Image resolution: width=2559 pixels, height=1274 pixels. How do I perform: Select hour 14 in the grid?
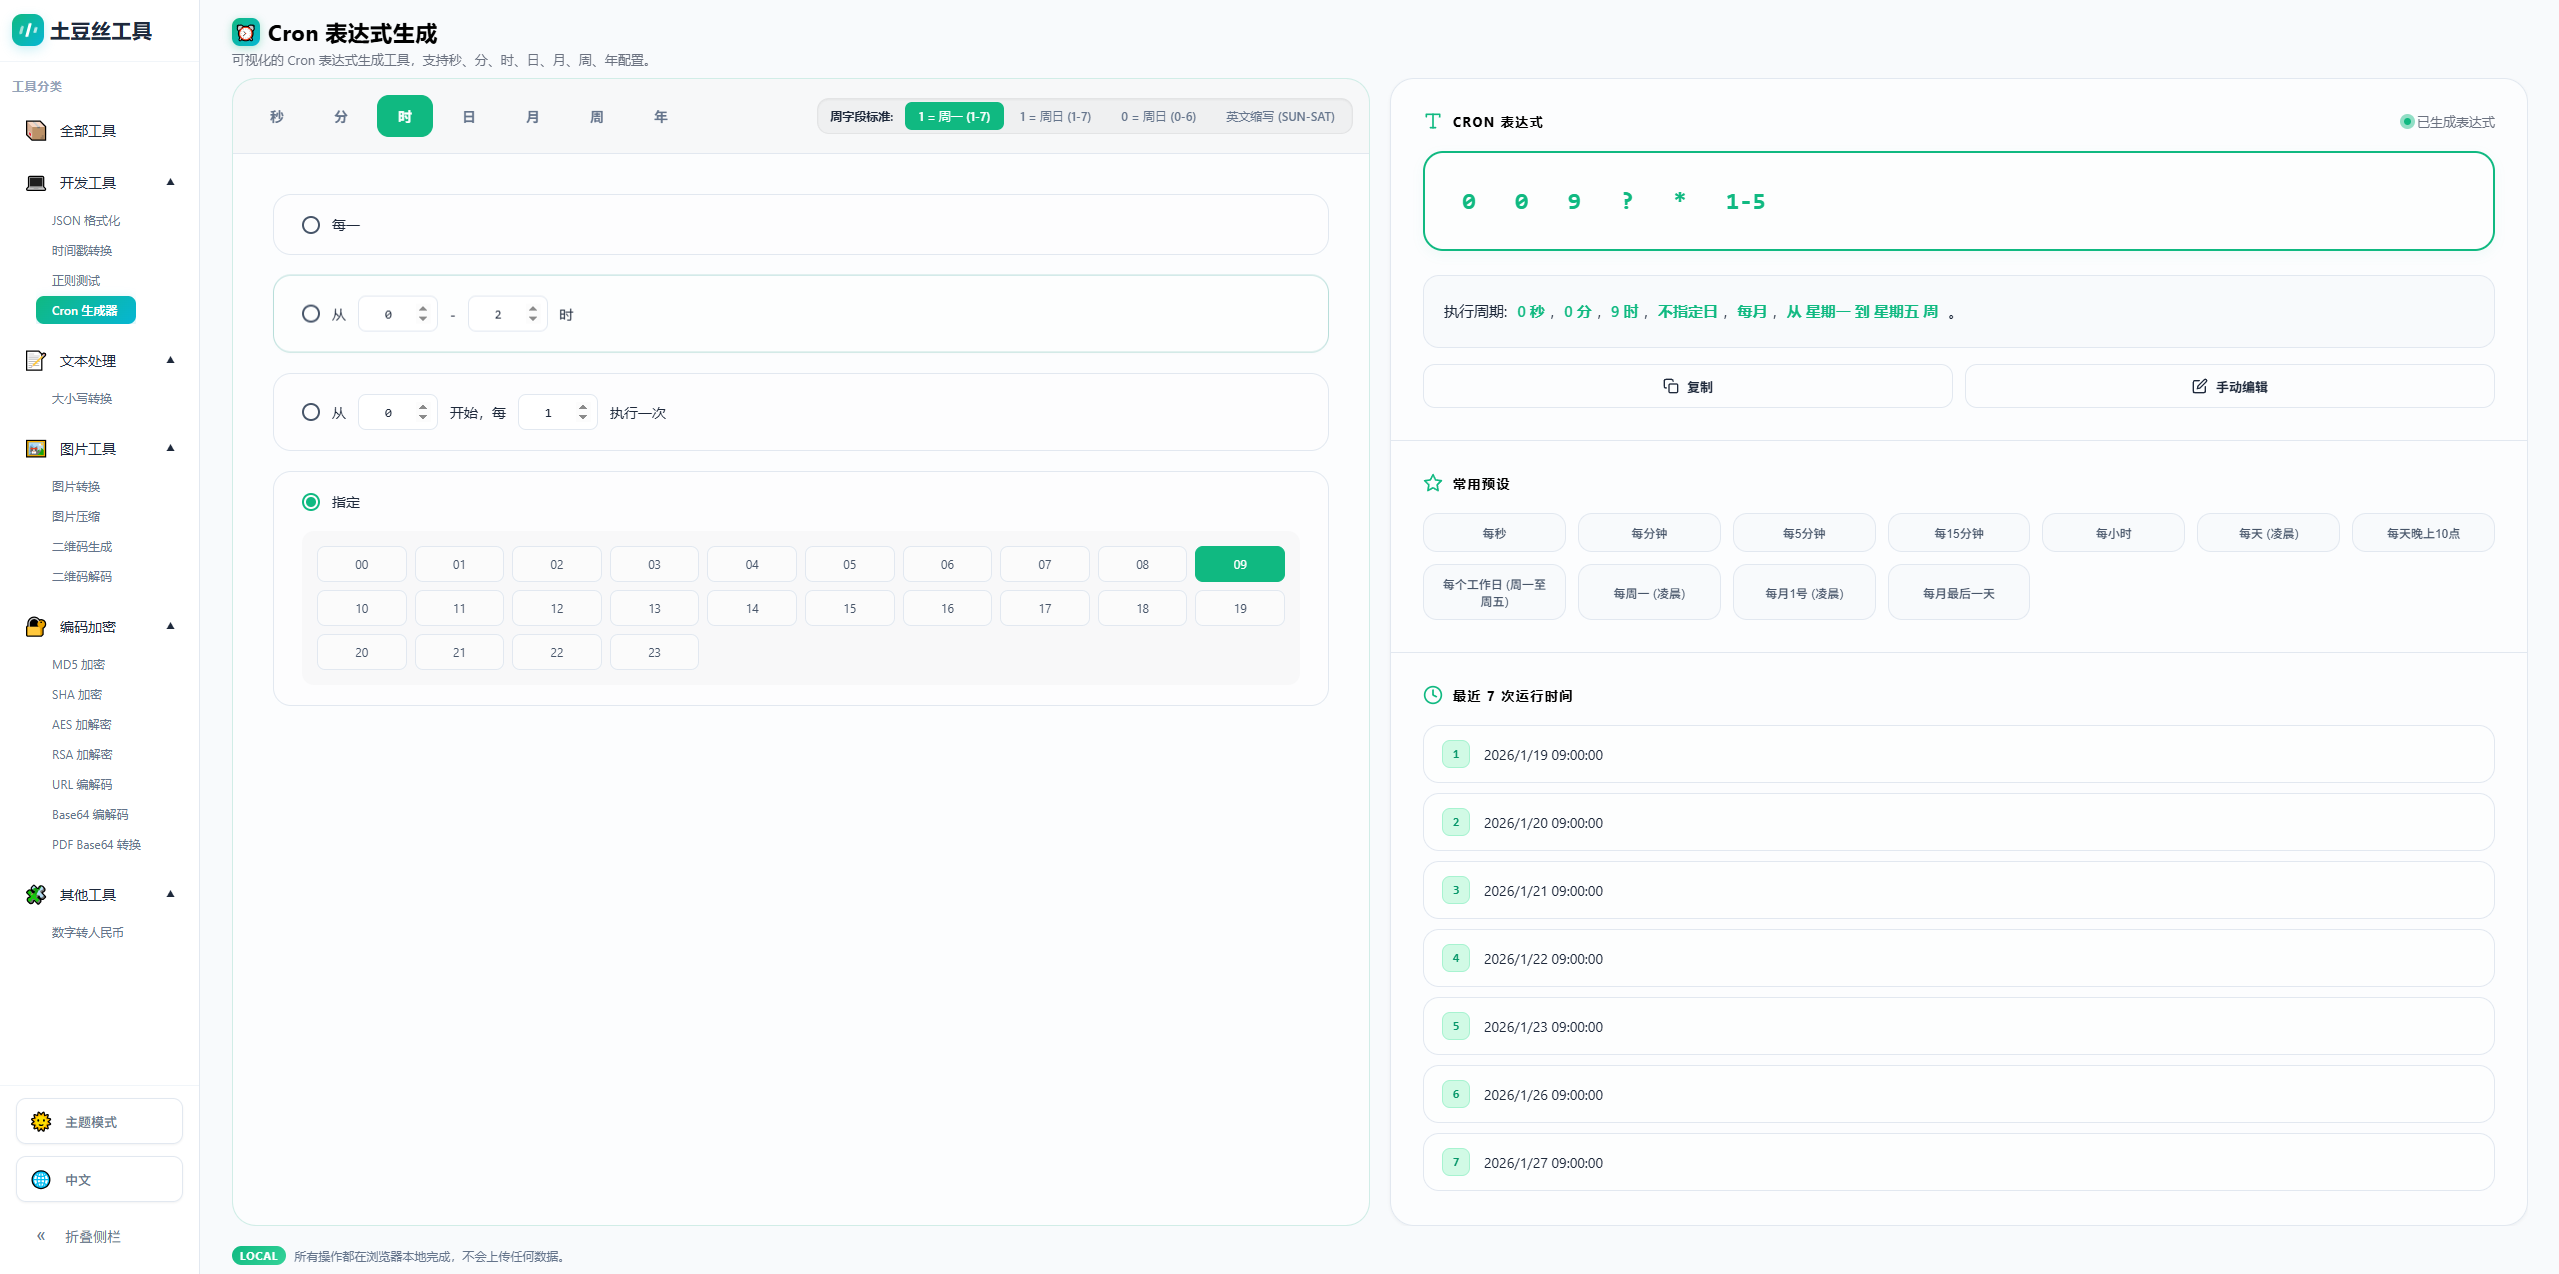[751, 608]
